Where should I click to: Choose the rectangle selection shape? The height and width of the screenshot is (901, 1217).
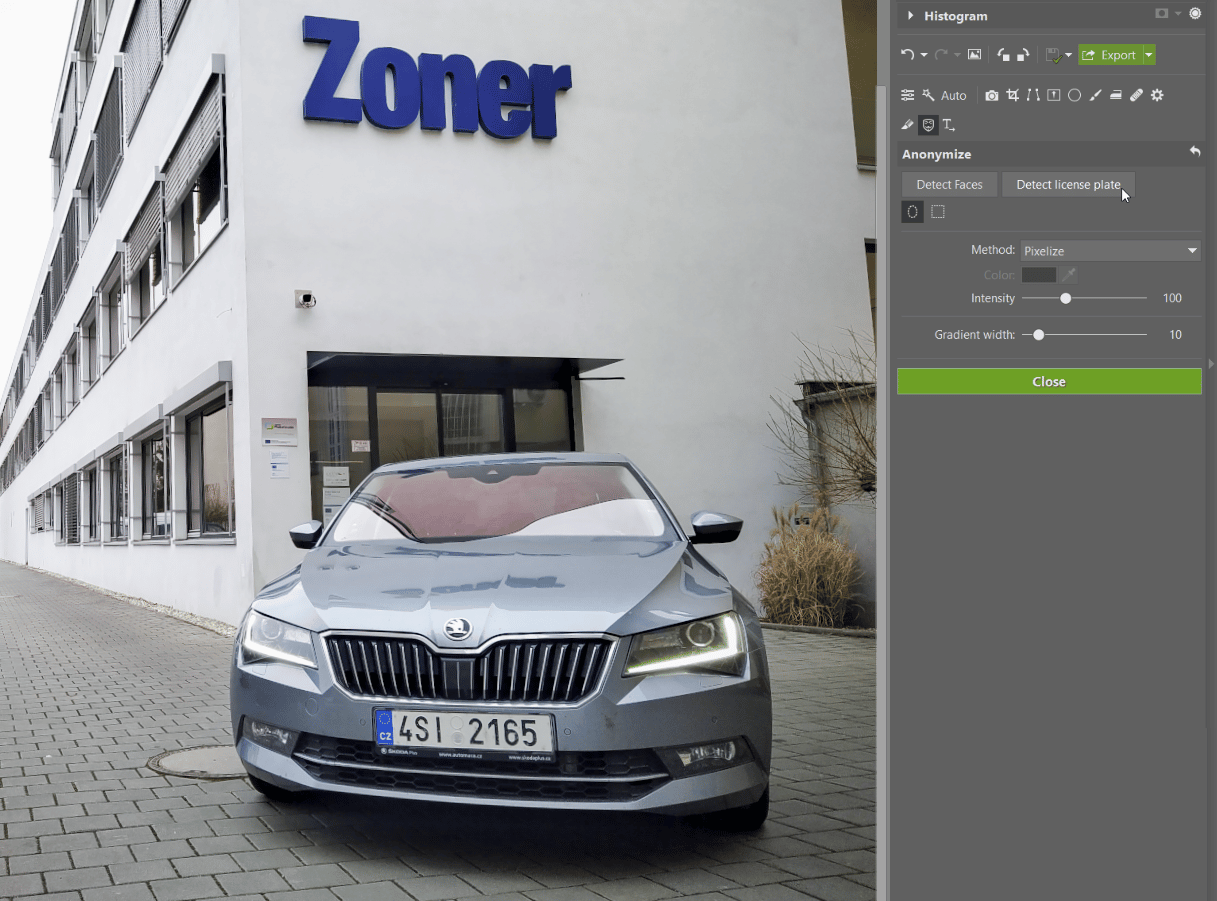[x=938, y=212]
